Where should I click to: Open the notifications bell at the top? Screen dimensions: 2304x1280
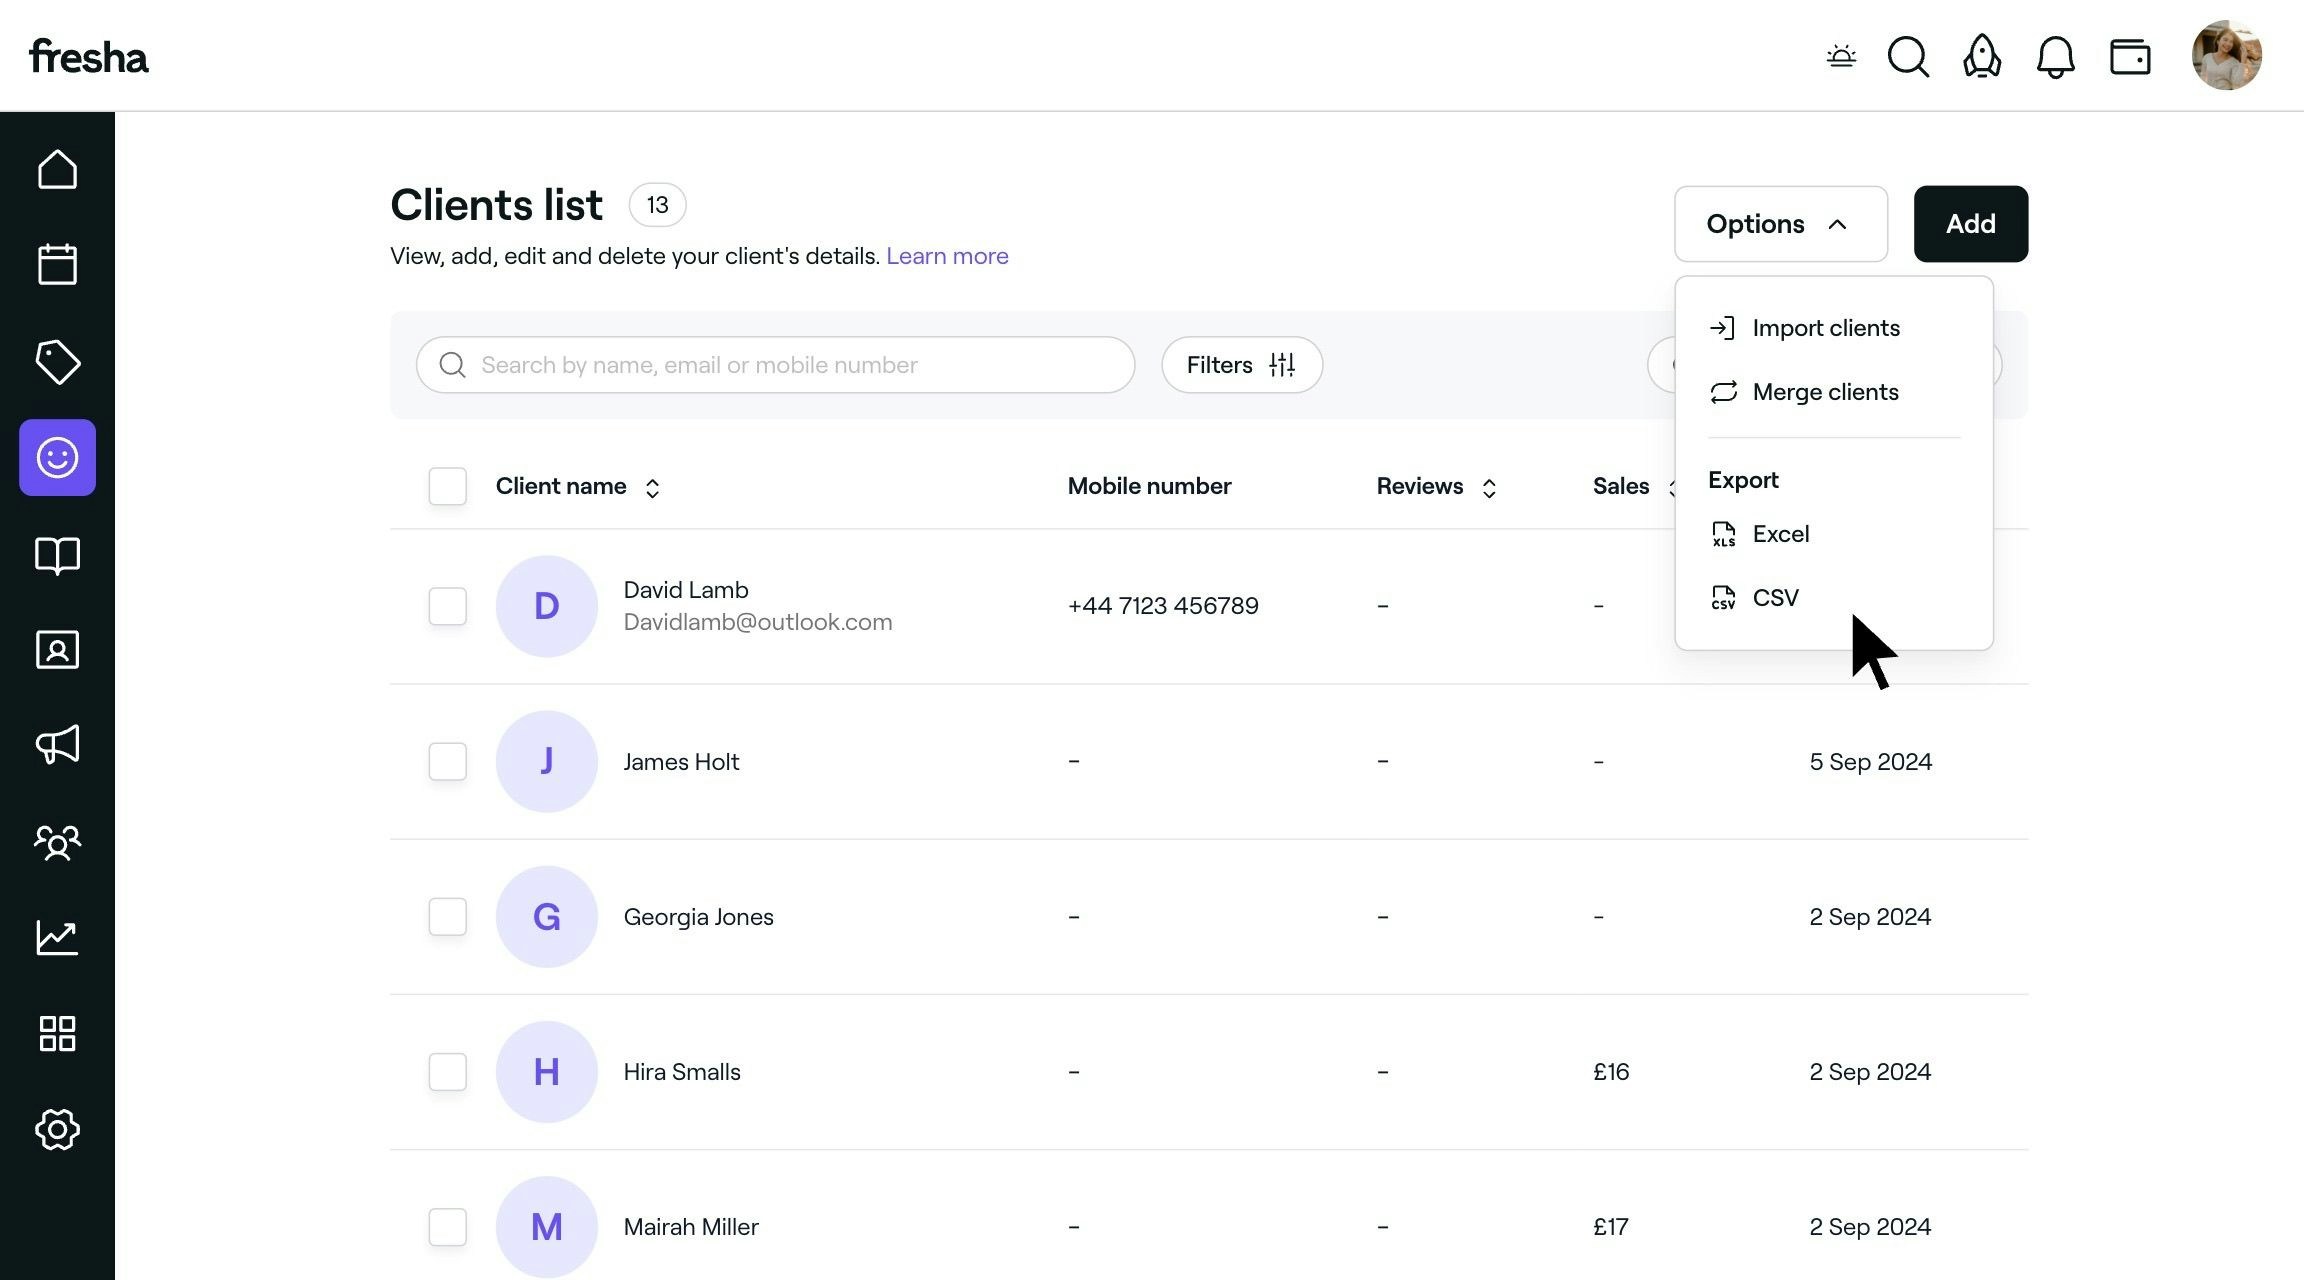click(2056, 57)
